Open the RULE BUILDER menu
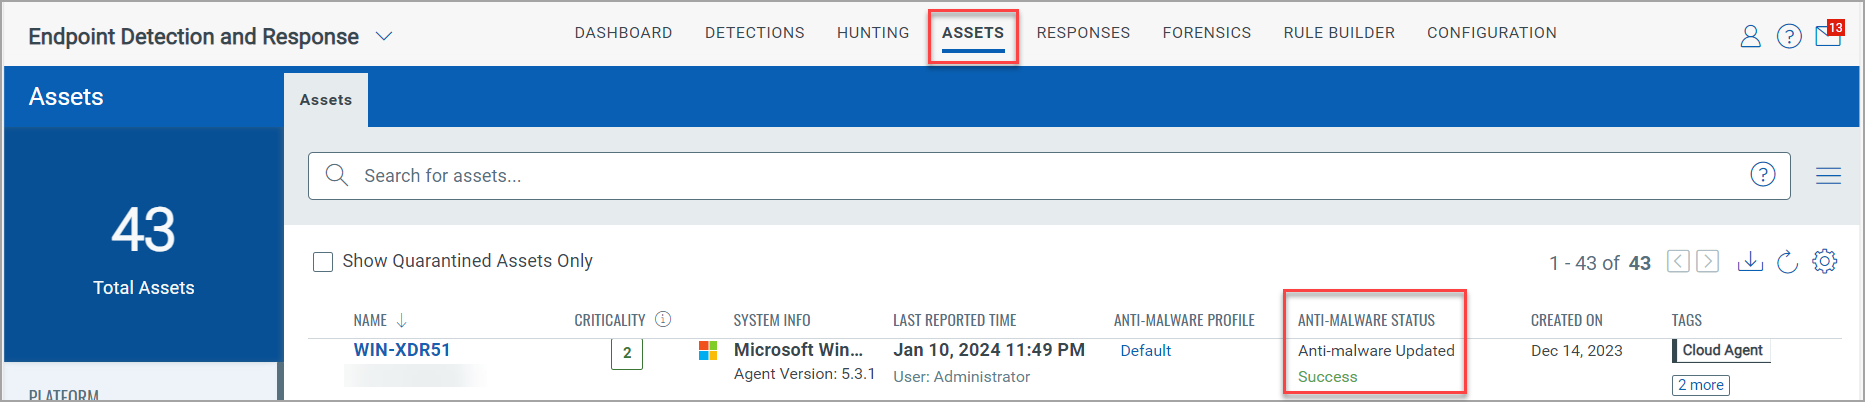The height and width of the screenshot is (402, 1865). (x=1339, y=33)
